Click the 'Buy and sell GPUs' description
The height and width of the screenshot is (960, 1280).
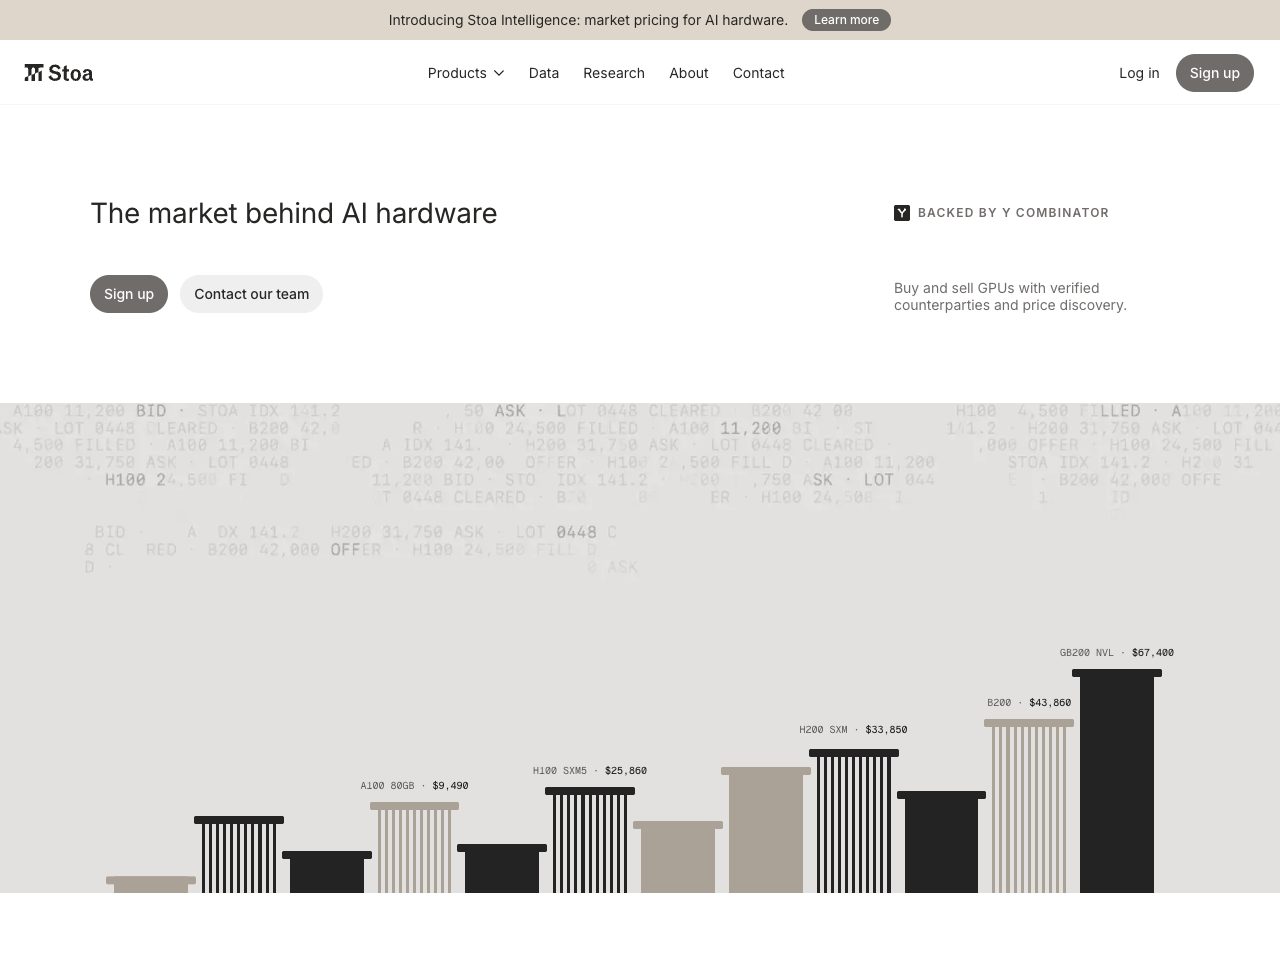pyautogui.click(x=1010, y=296)
